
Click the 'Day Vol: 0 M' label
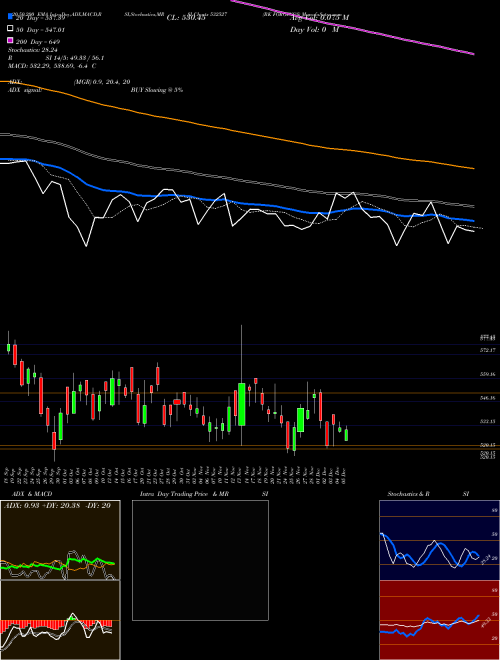pyautogui.click(x=314, y=30)
